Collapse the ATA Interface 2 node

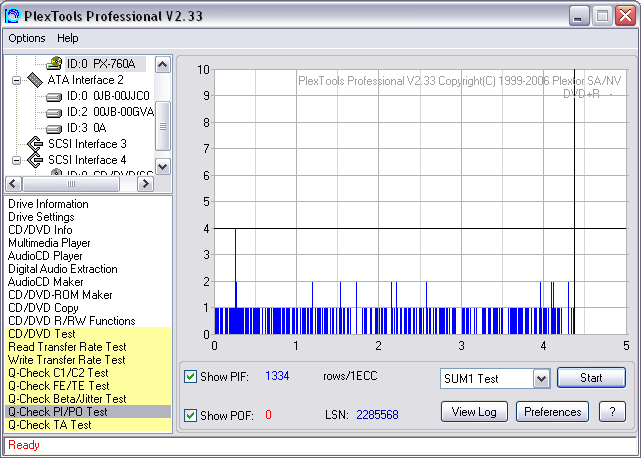coord(16,80)
